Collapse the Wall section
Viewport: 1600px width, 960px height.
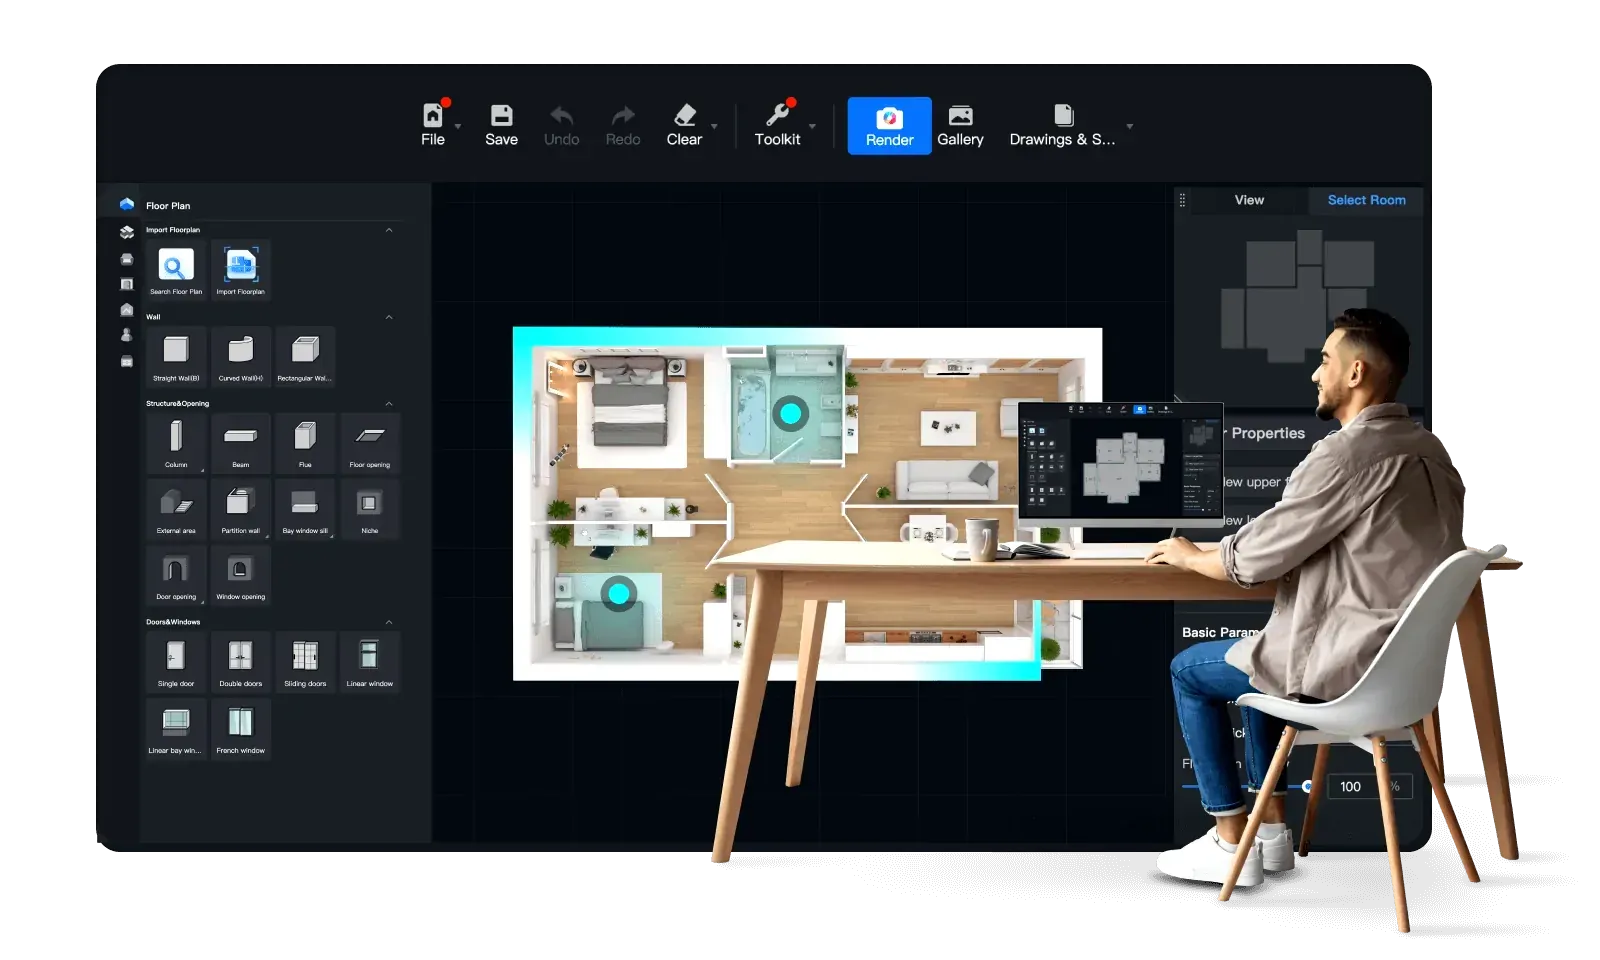coord(390,316)
